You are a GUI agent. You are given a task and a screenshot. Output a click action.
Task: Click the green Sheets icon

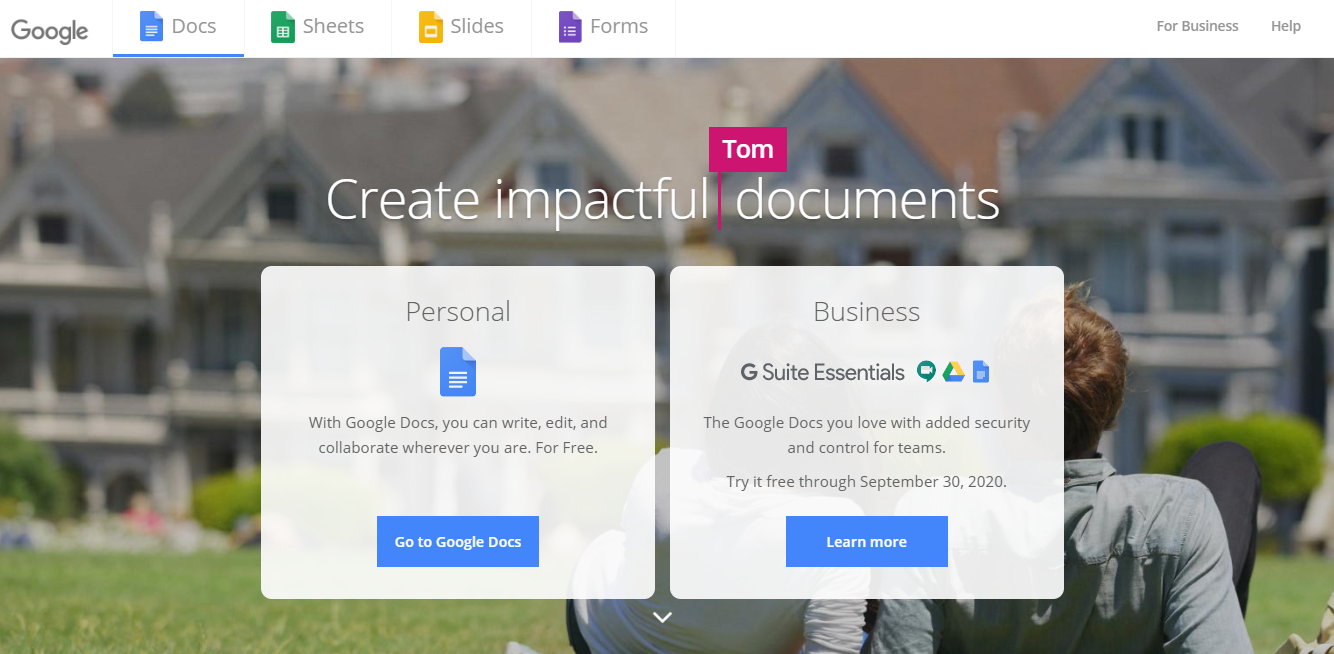pyautogui.click(x=283, y=27)
